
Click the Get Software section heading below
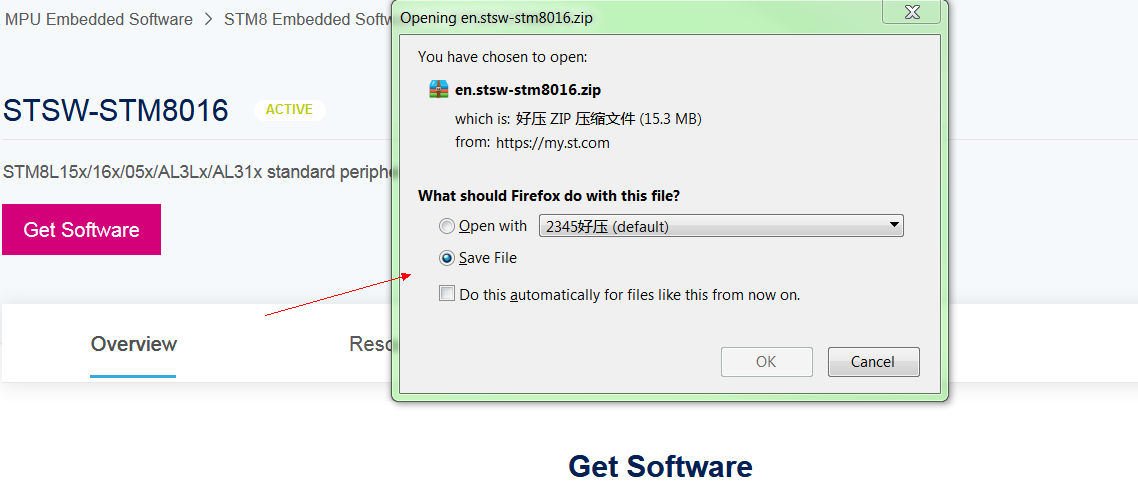pos(660,466)
